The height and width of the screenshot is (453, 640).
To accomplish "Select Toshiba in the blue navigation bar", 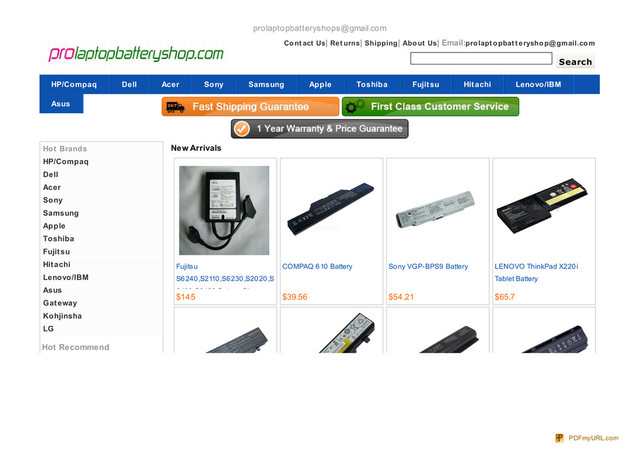I will pyautogui.click(x=372, y=84).
